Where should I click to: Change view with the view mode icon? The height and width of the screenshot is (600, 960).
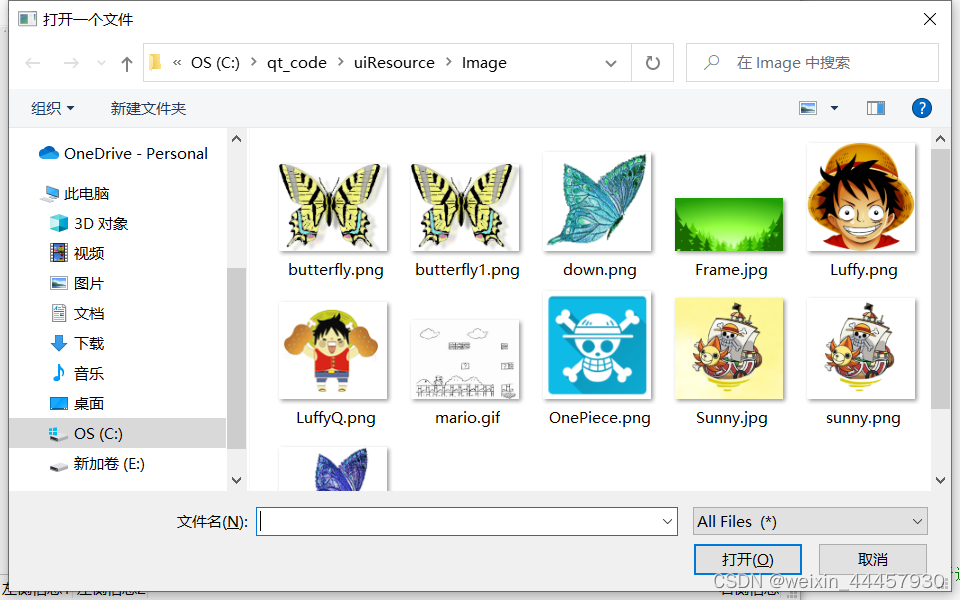pos(808,108)
